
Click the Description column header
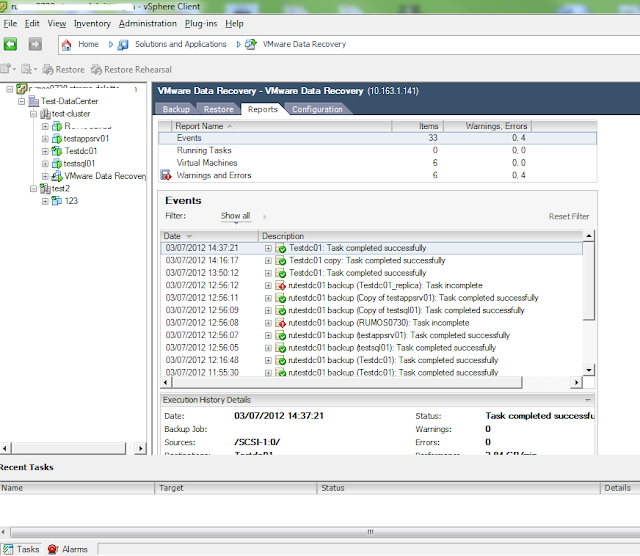[420, 236]
